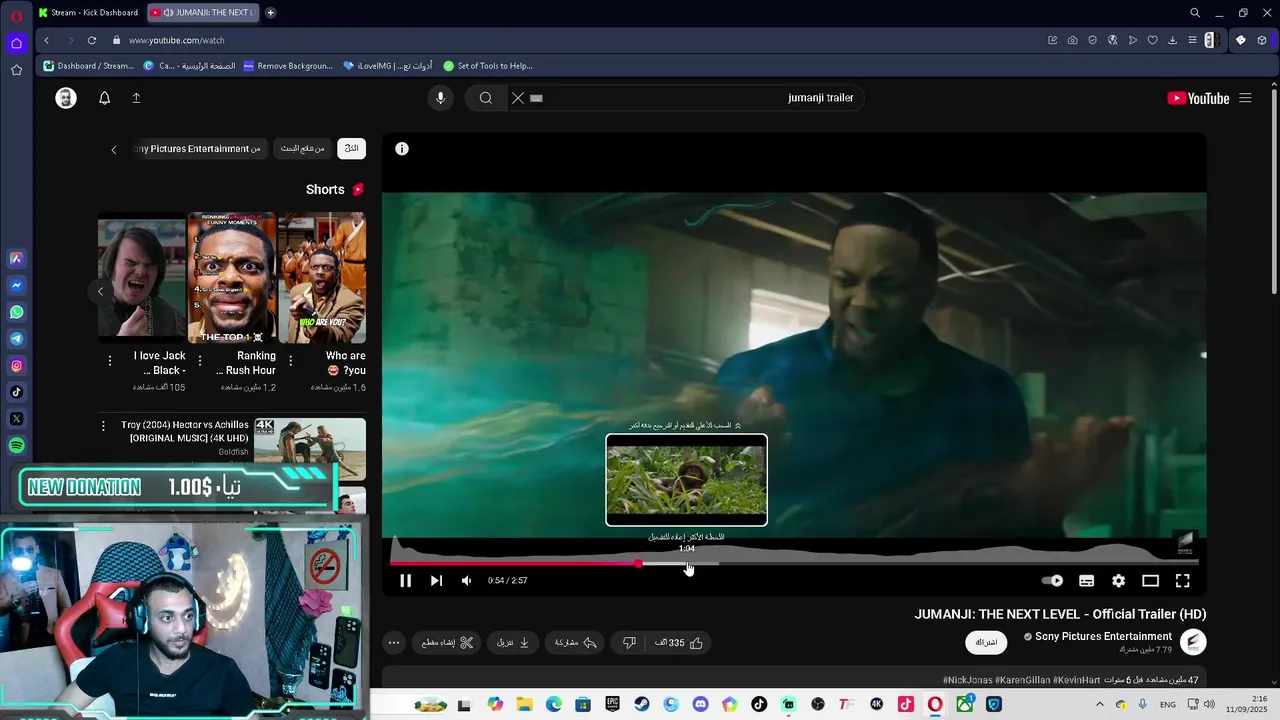Open the YouTube create/upload icon
The width and height of the screenshot is (1280, 720).
(136, 98)
